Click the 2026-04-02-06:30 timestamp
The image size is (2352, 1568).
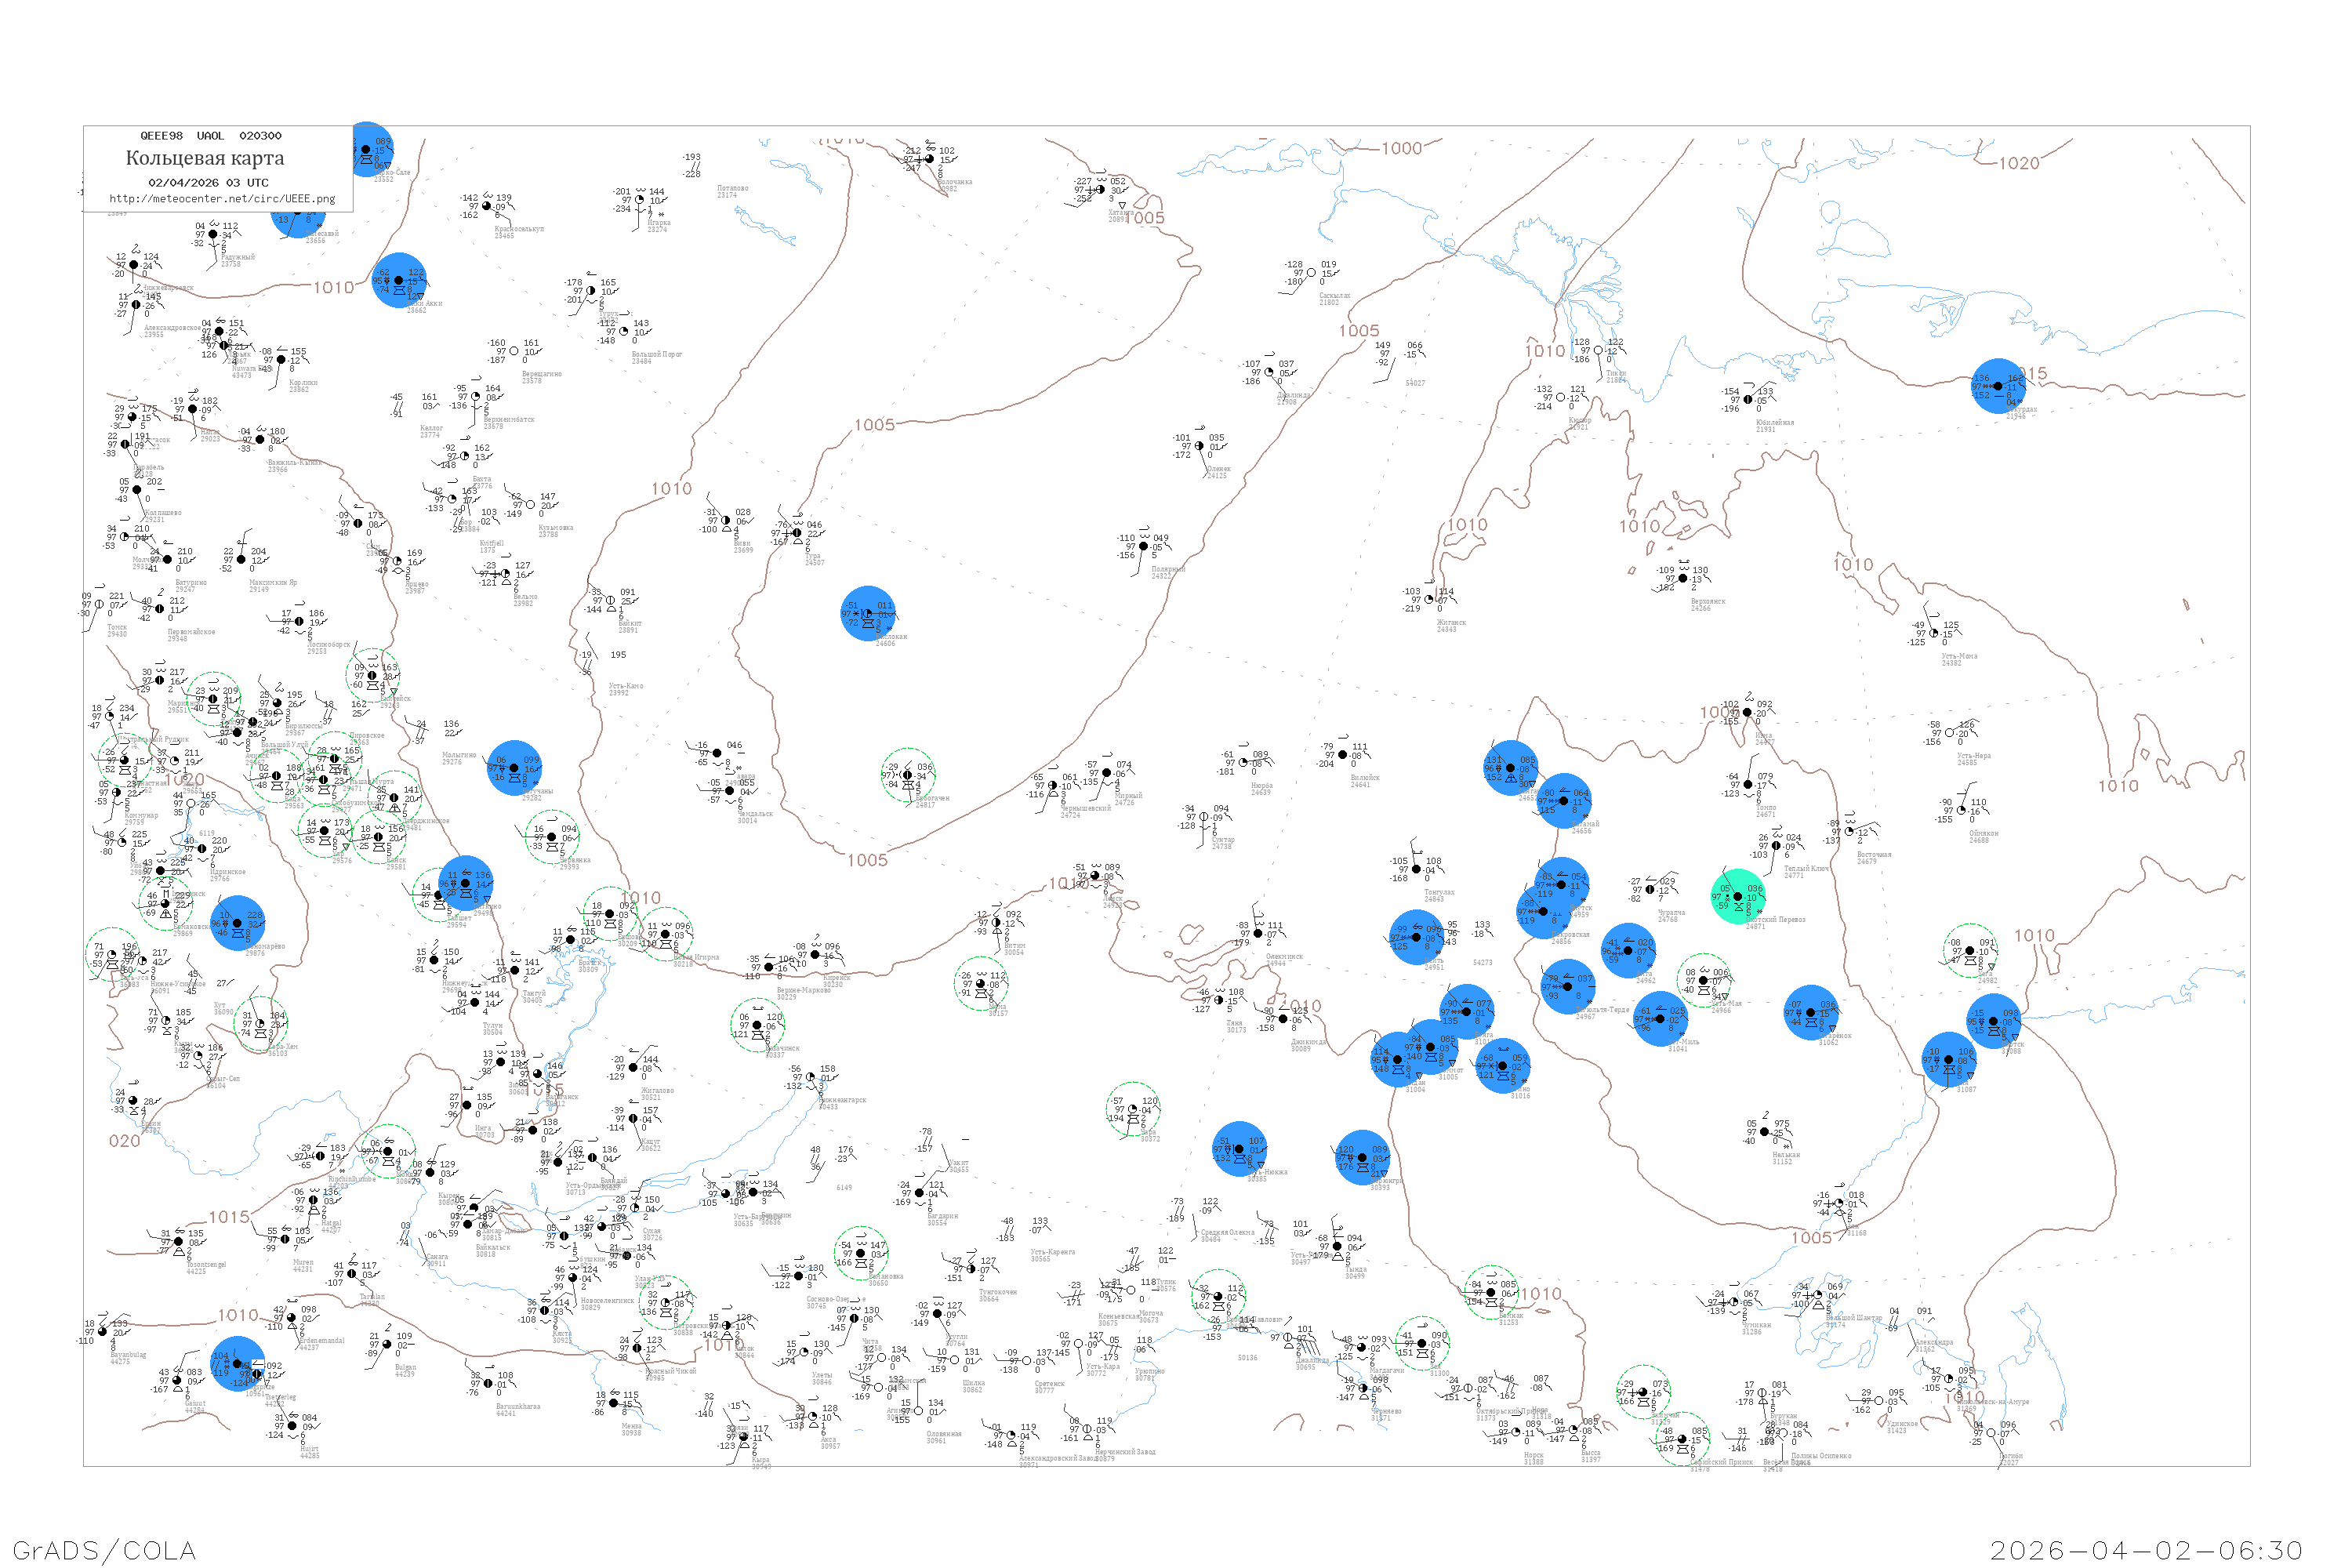2146,1550
